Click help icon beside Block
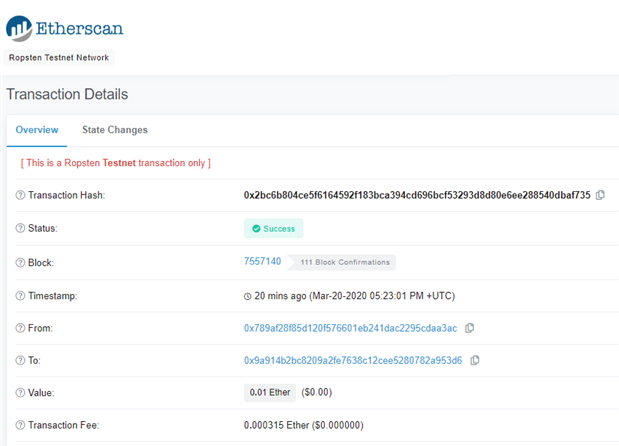Image resolution: width=619 pixels, height=446 pixels. point(20,262)
